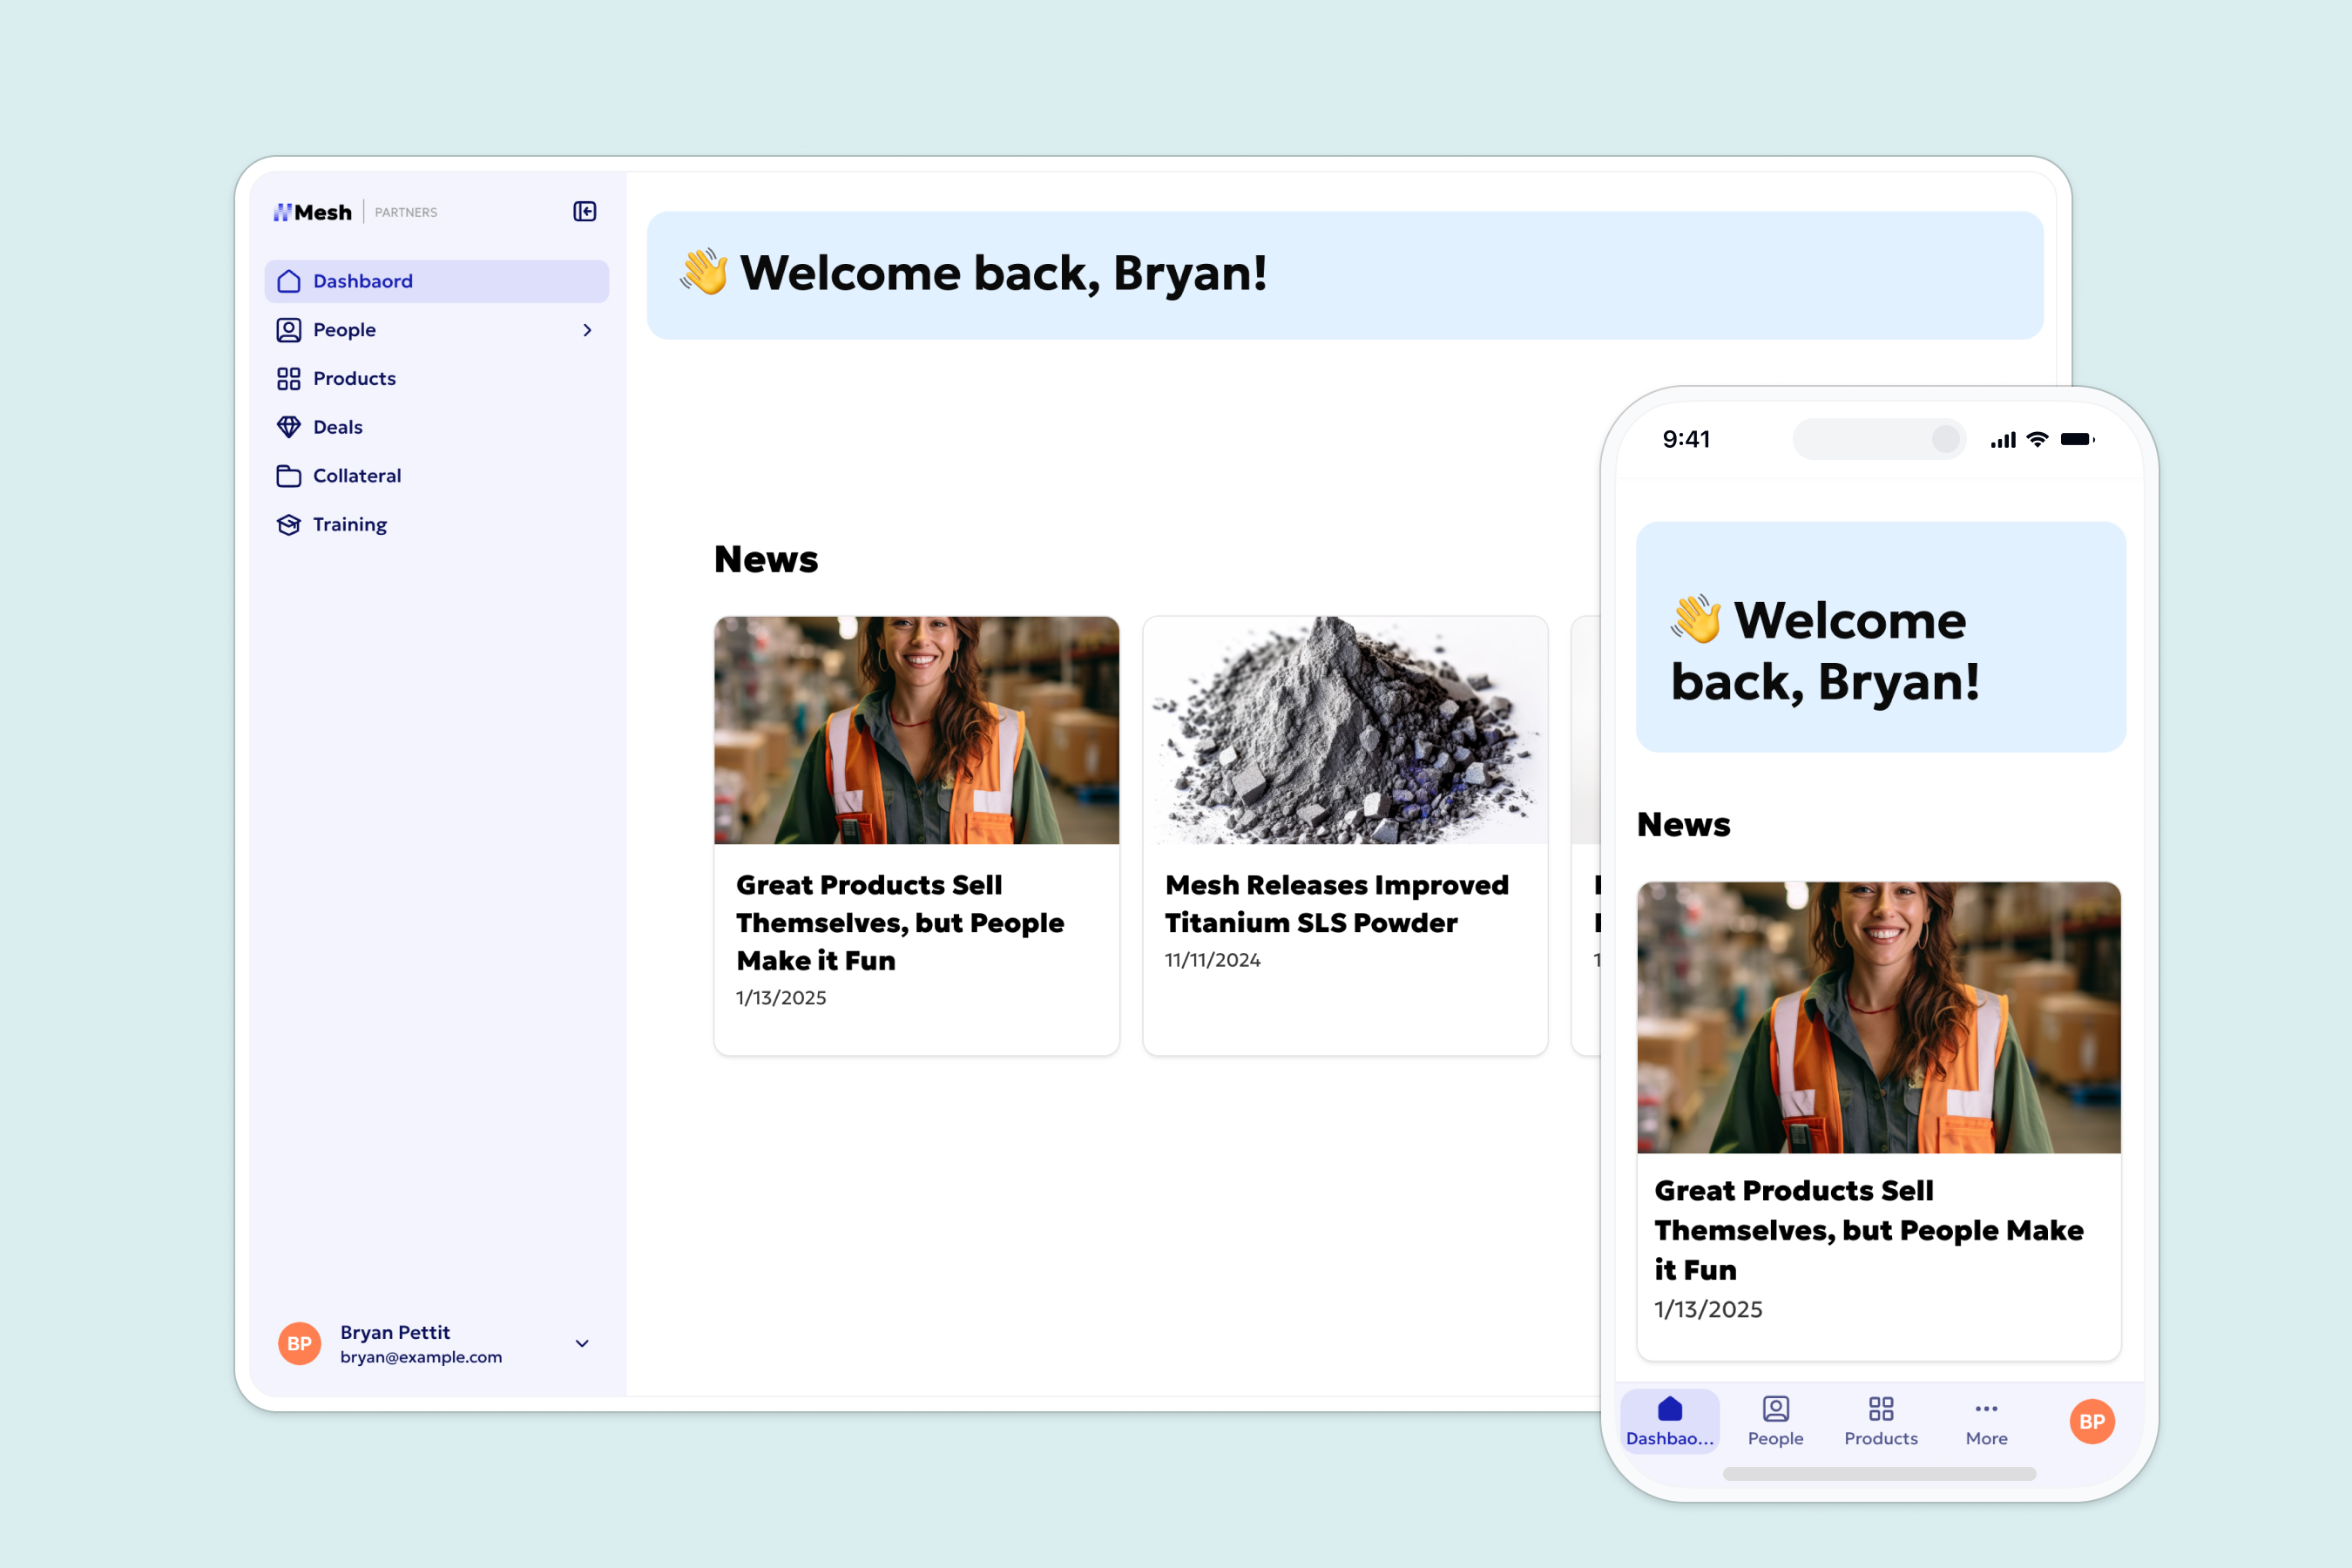Tap the More ellipsis icon in mobile nav
This screenshot has width=2352, height=1568.
[1986, 1409]
